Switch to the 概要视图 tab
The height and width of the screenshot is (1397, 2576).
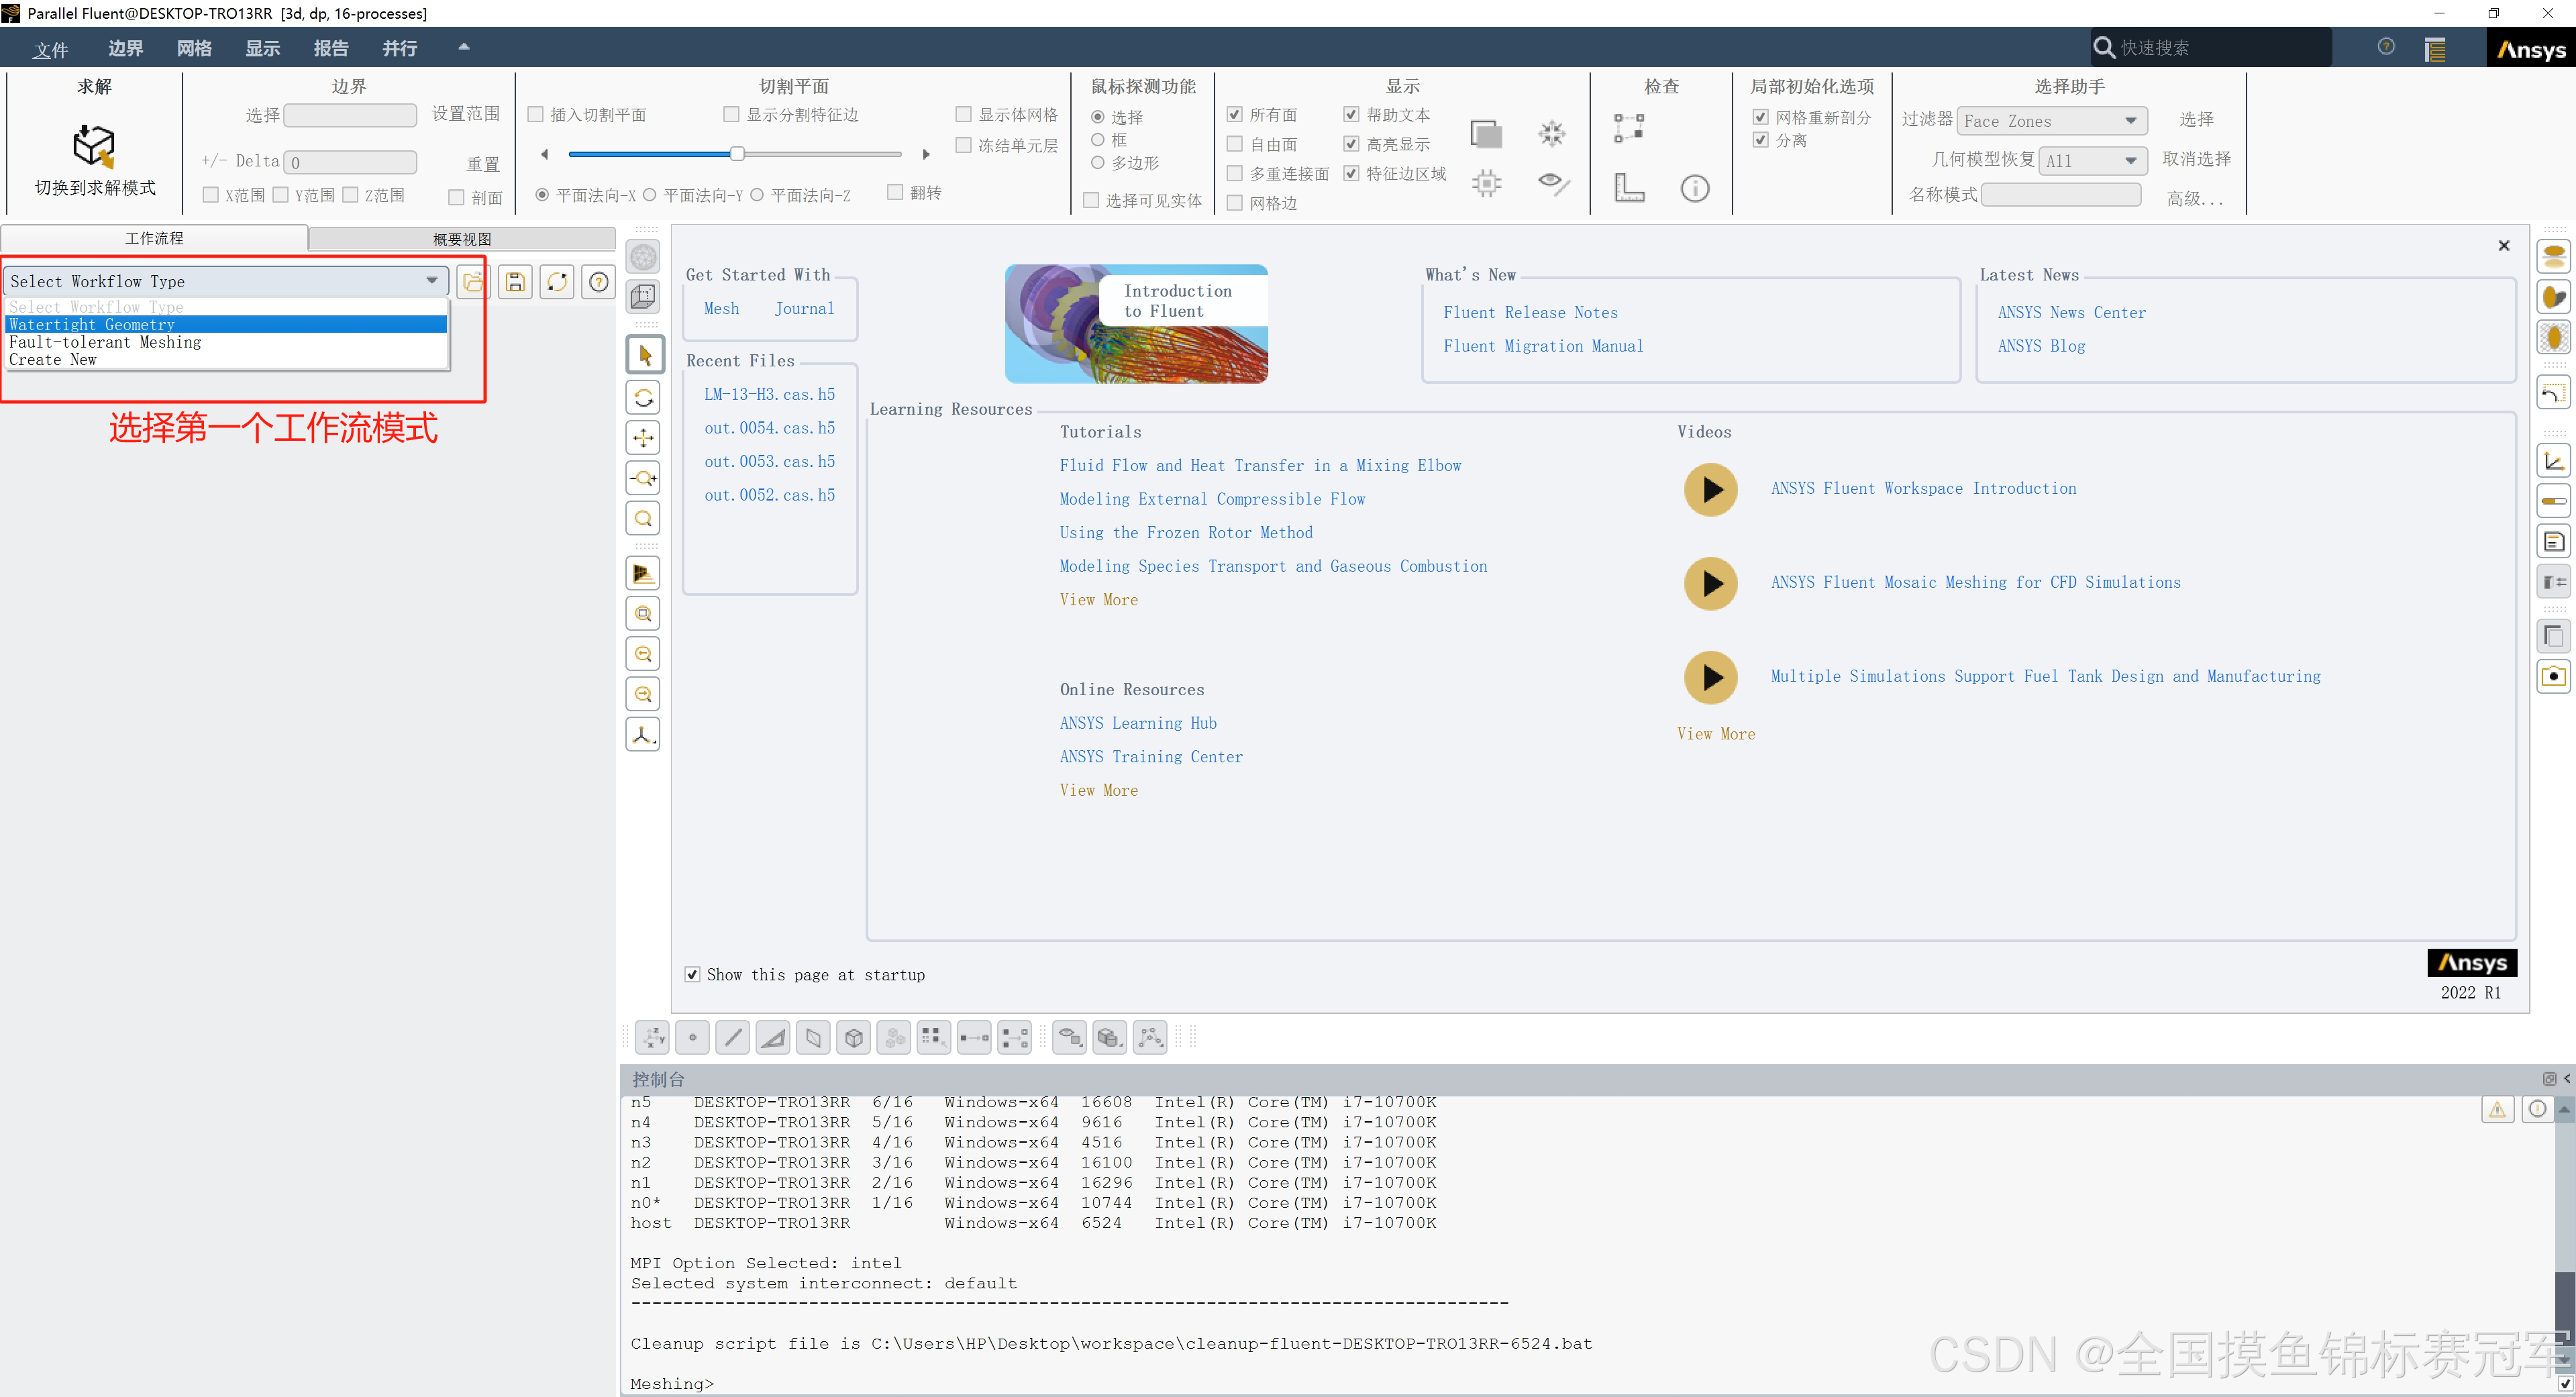(462, 239)
